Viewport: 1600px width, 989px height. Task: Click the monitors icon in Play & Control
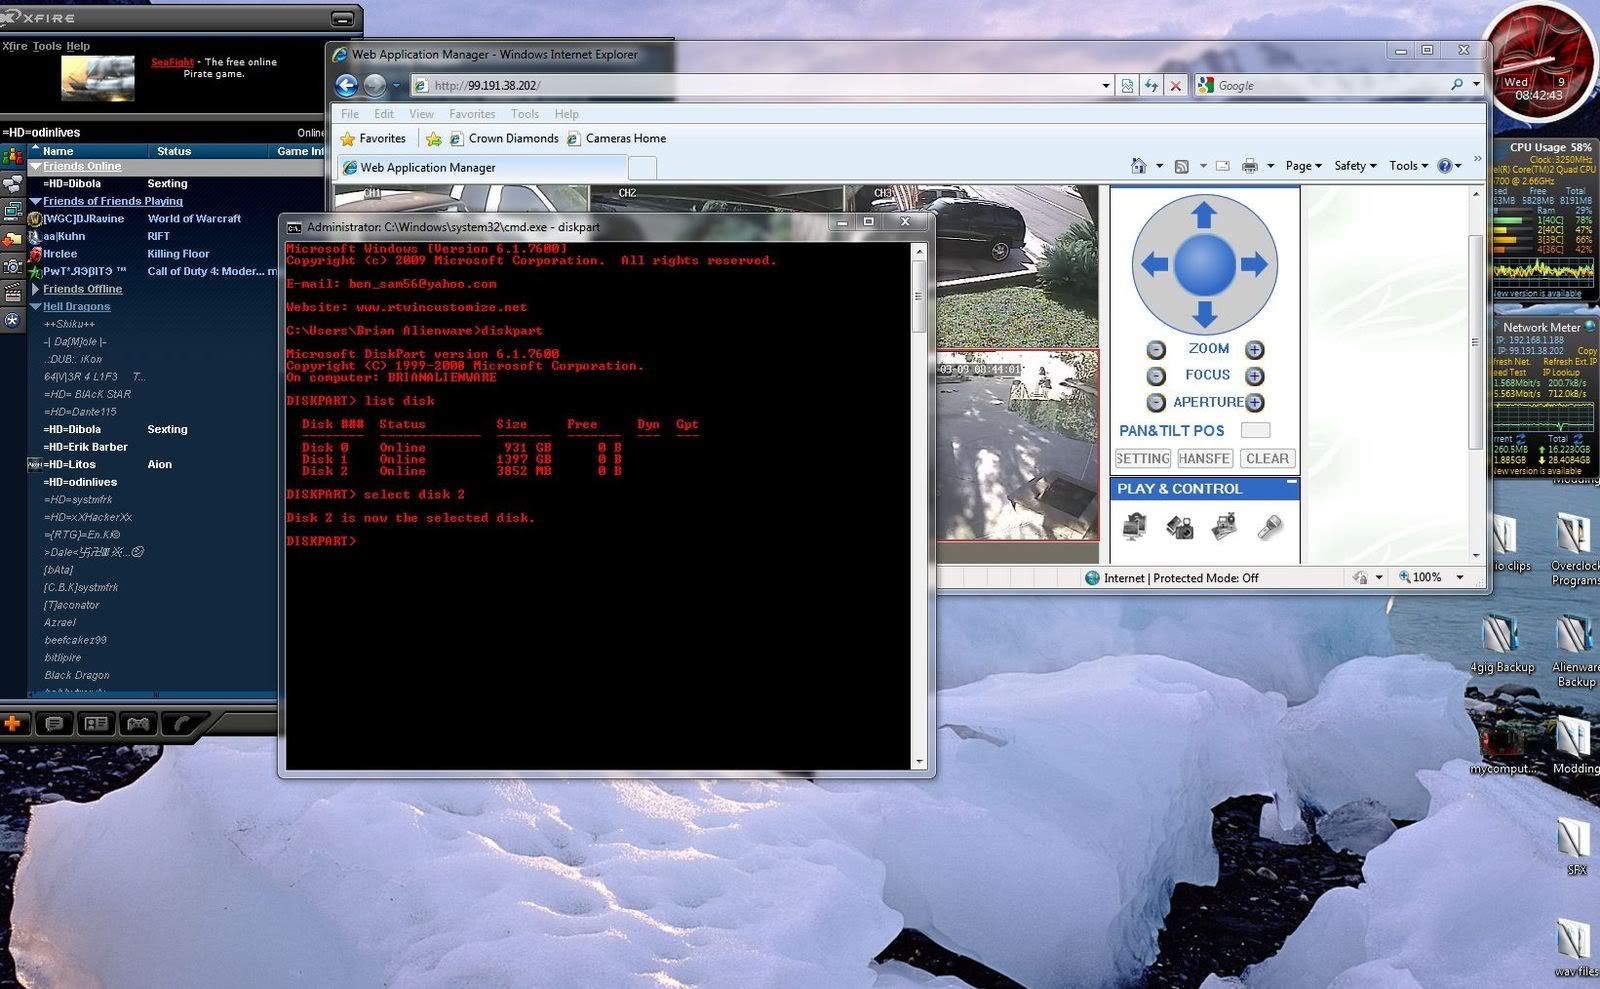click(x=1134, y=526)
